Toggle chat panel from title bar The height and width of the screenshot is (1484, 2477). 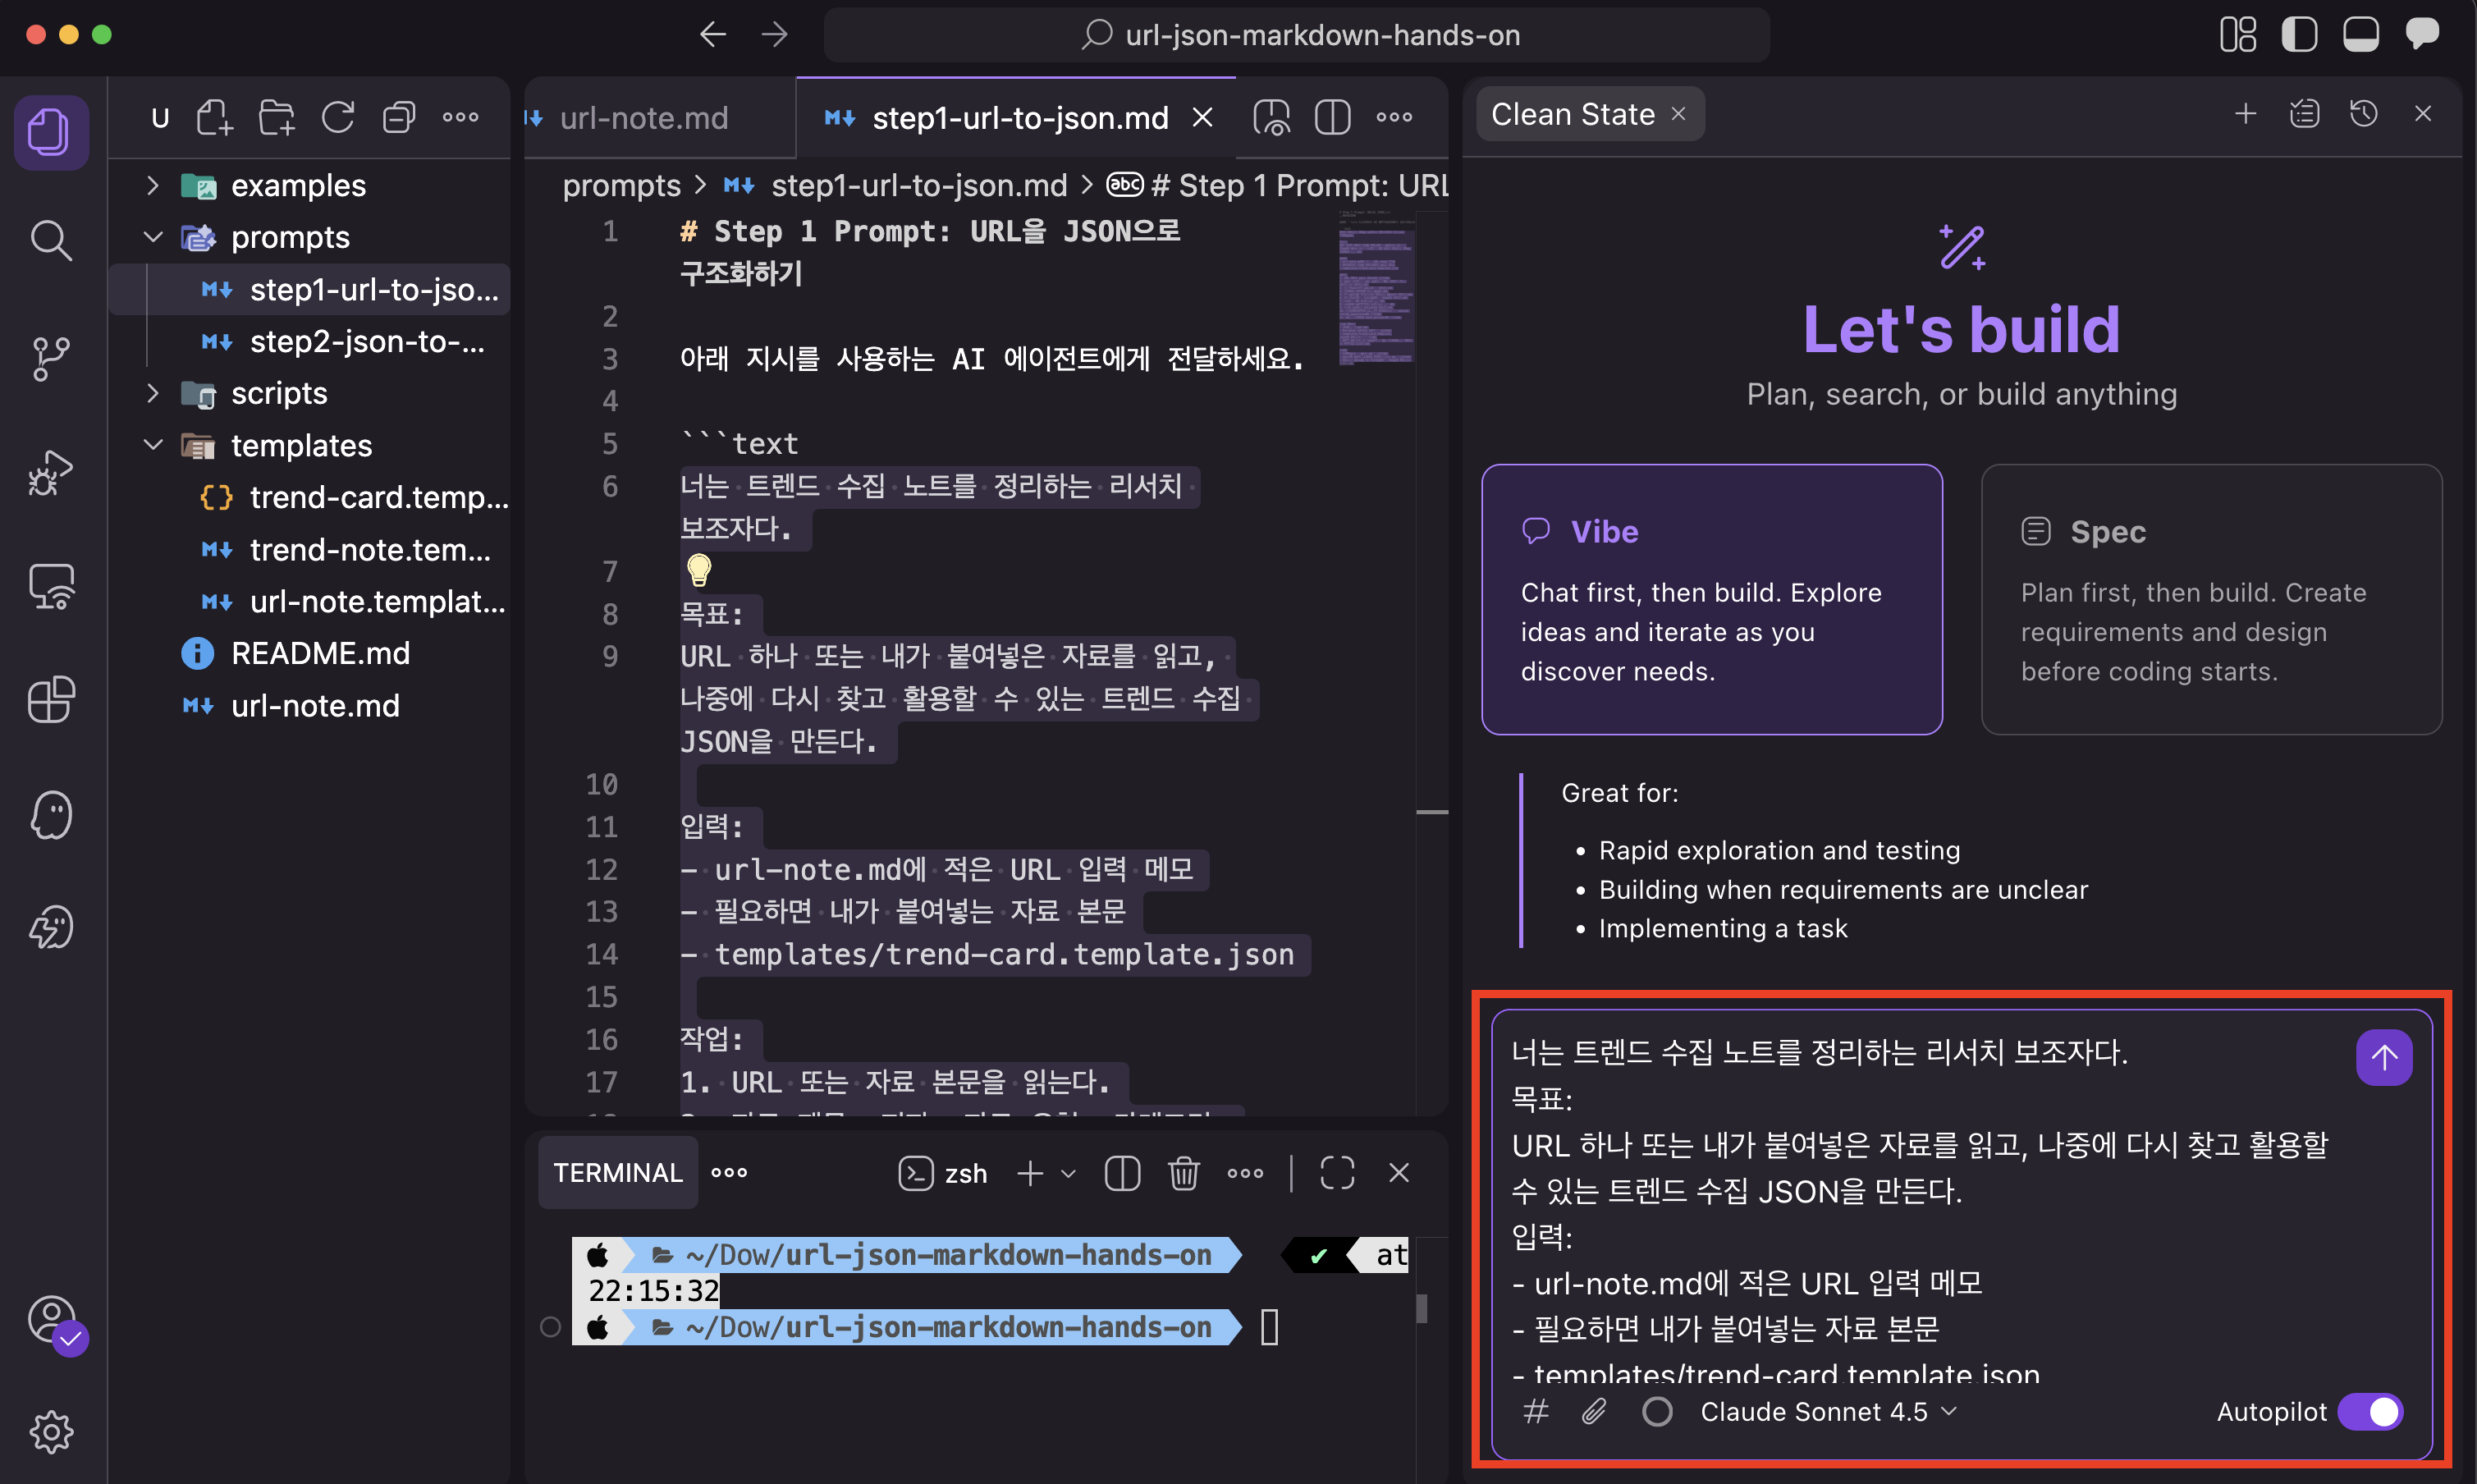(x=2421, y=35)
